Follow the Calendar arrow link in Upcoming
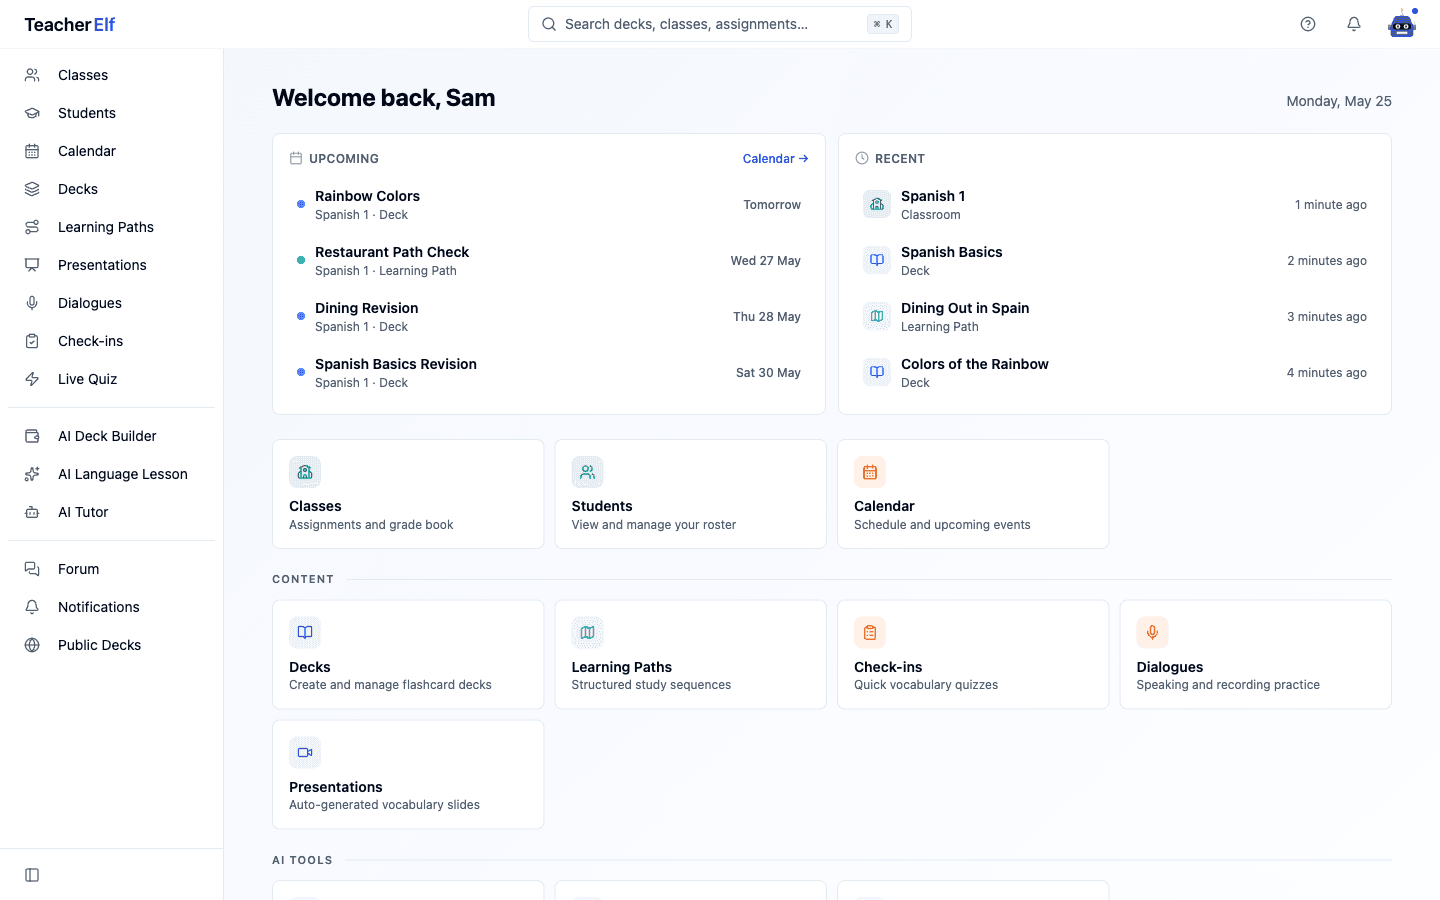This screenshot has width=1440, height=900. [x=775, y=159]
